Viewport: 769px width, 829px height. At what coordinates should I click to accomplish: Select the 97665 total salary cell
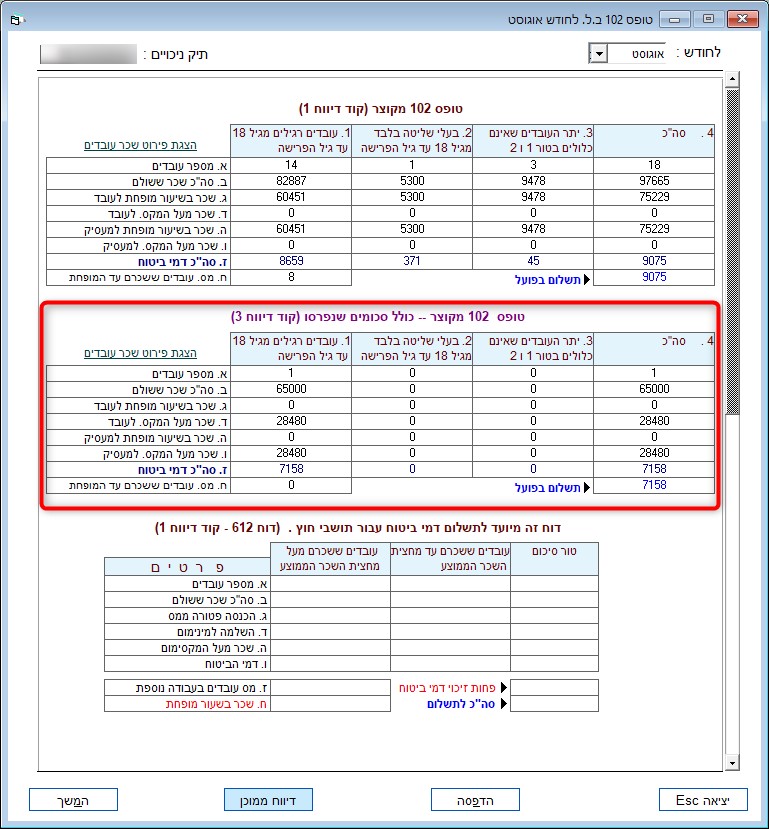click(654, 181)
